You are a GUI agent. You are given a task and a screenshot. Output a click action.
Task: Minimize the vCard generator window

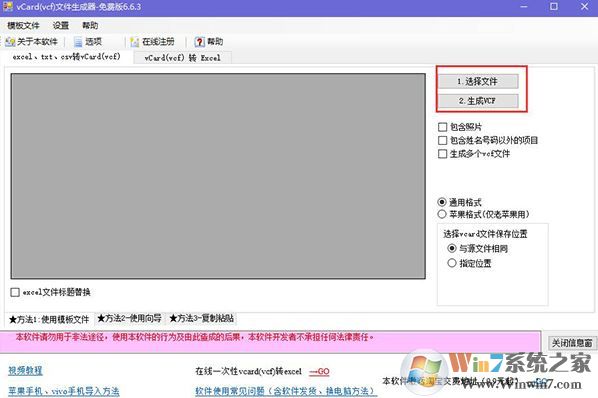pos(524,7)
